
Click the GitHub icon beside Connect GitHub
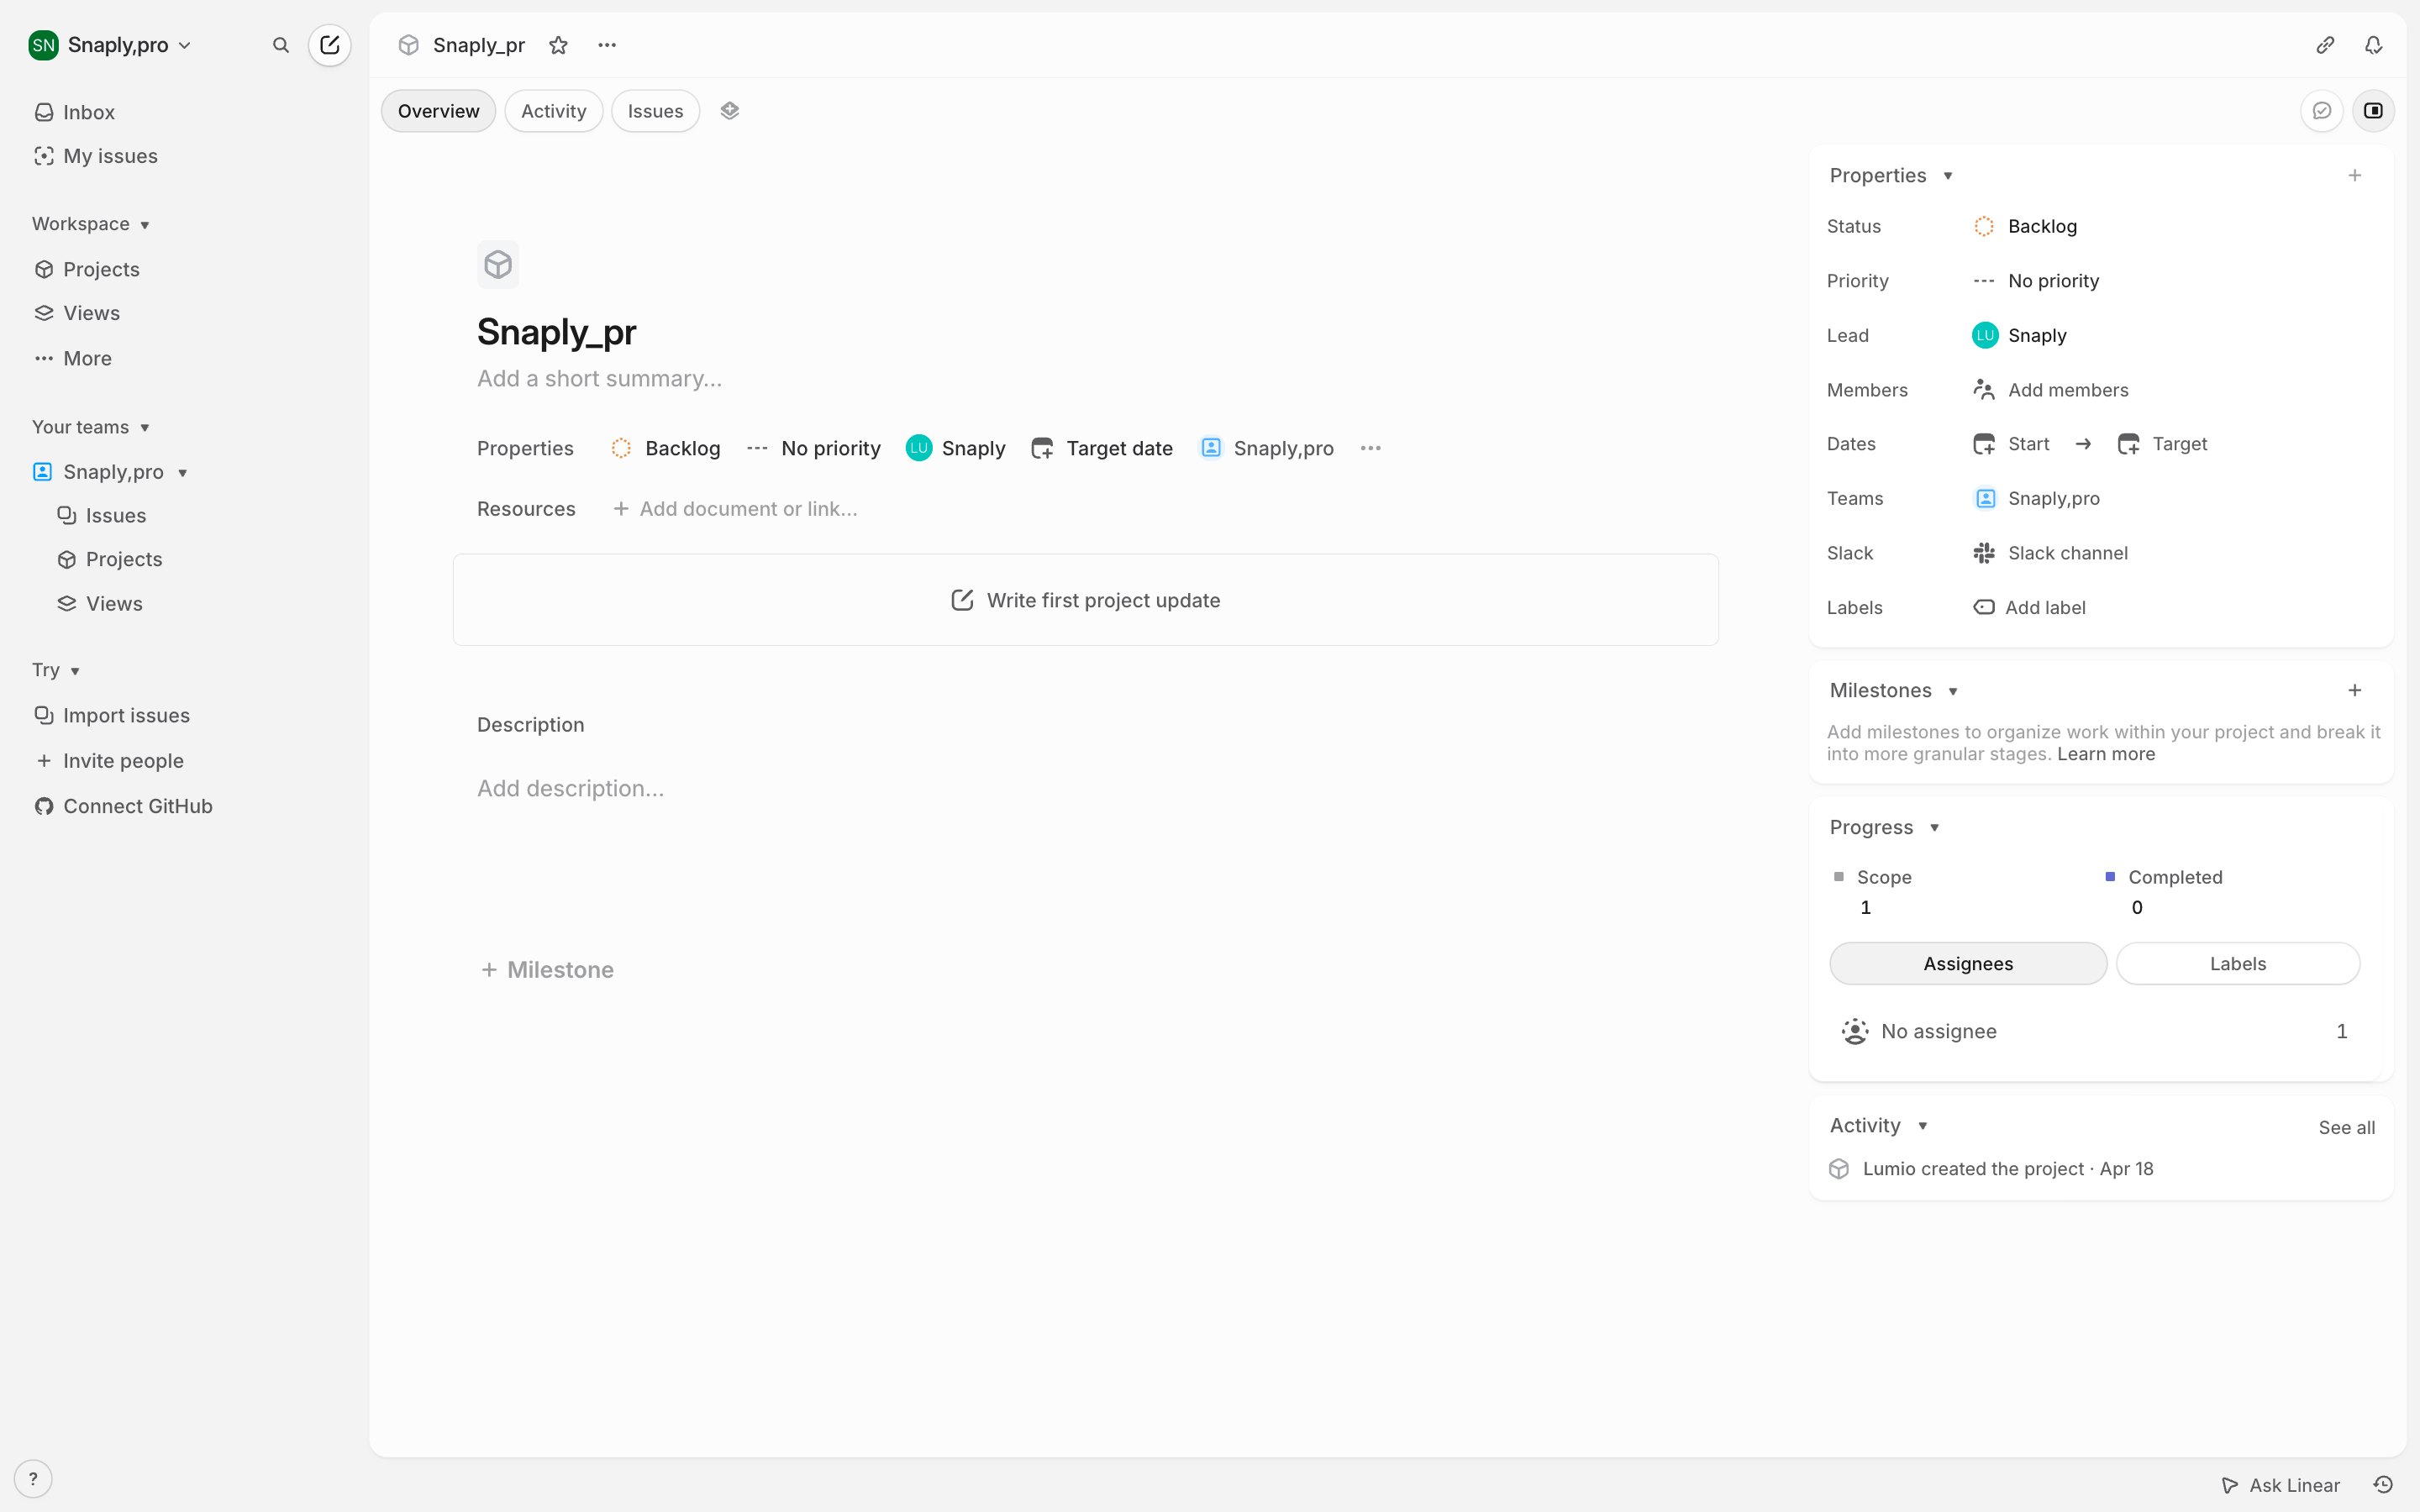pos(44,807)
